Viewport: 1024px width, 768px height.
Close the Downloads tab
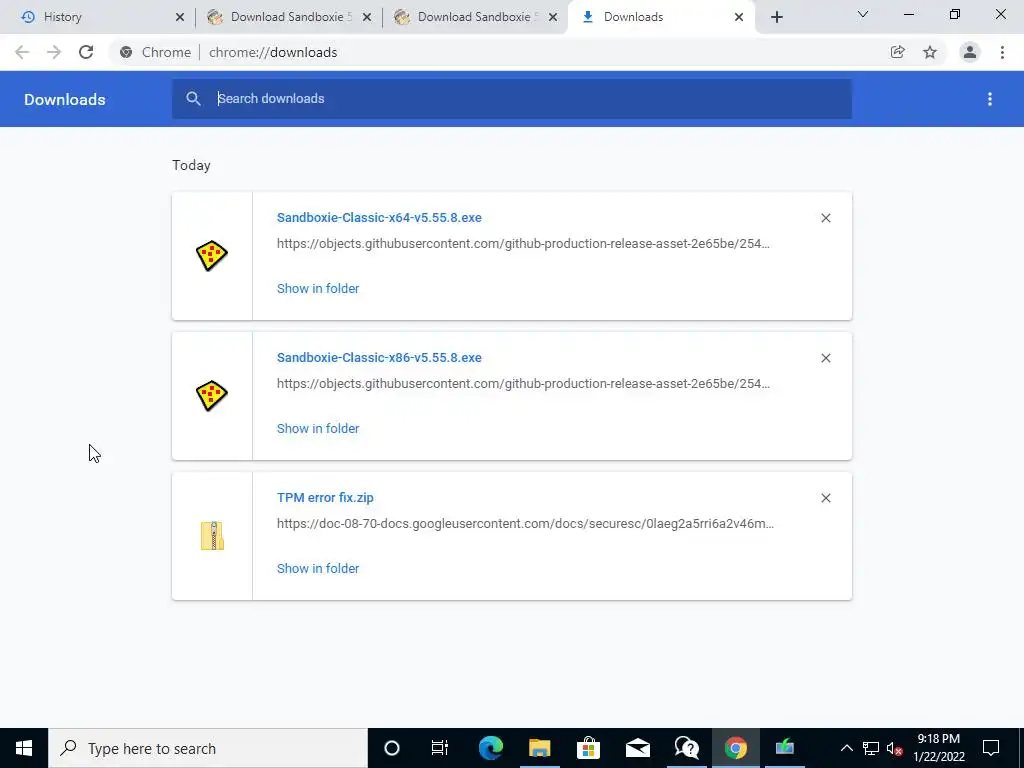(x=739, y=18)
